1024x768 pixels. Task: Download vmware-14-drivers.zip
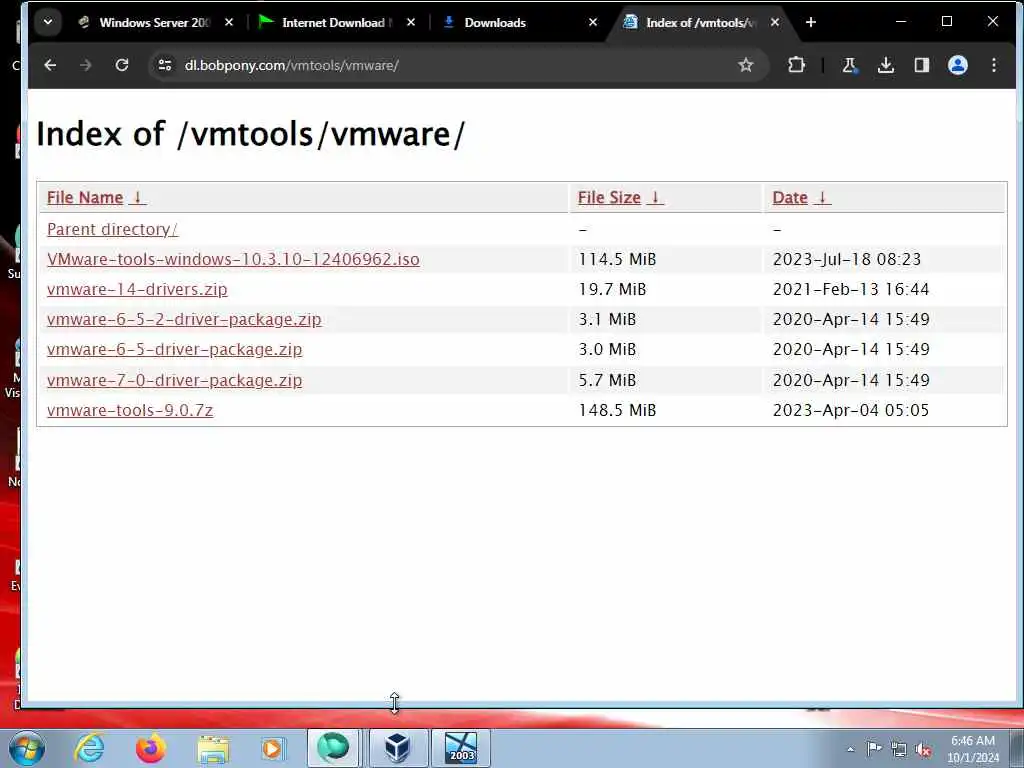[x=137, y=289]
